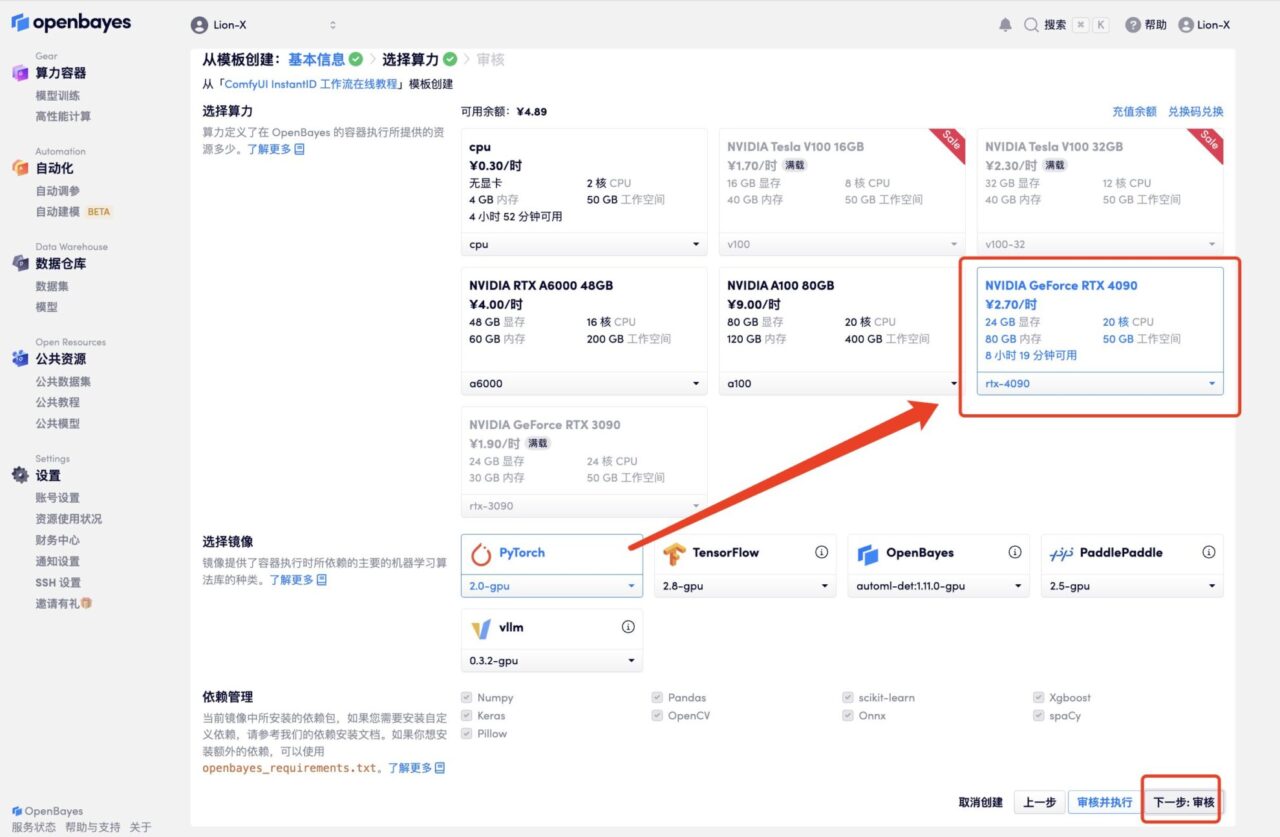Click the 审核并执行 button

[x=1104, y=802]
